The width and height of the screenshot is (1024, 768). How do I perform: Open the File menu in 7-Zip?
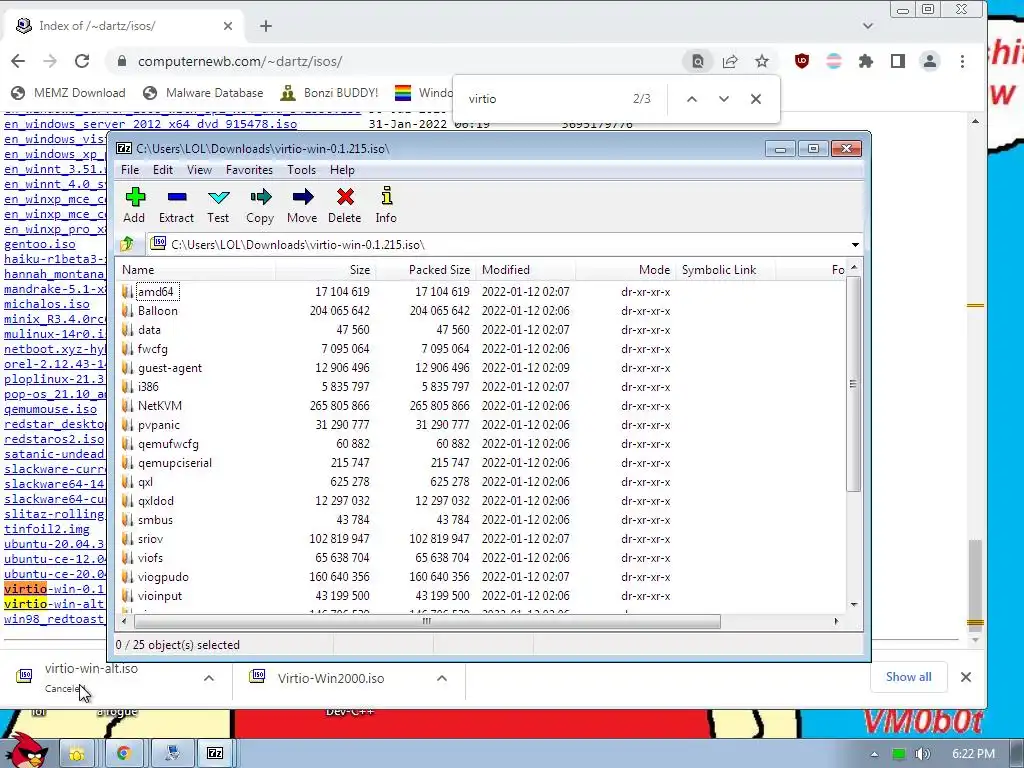(130, 170)
